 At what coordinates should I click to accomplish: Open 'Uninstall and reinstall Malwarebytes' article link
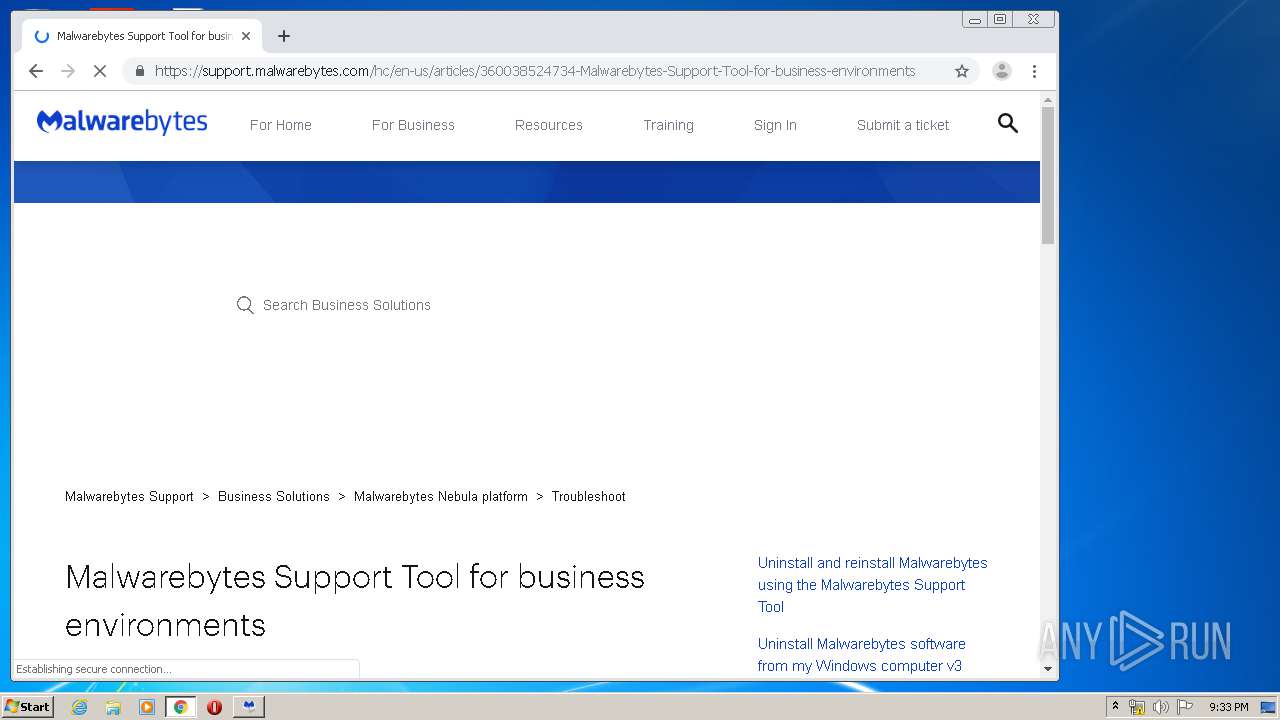pos(872,585)
